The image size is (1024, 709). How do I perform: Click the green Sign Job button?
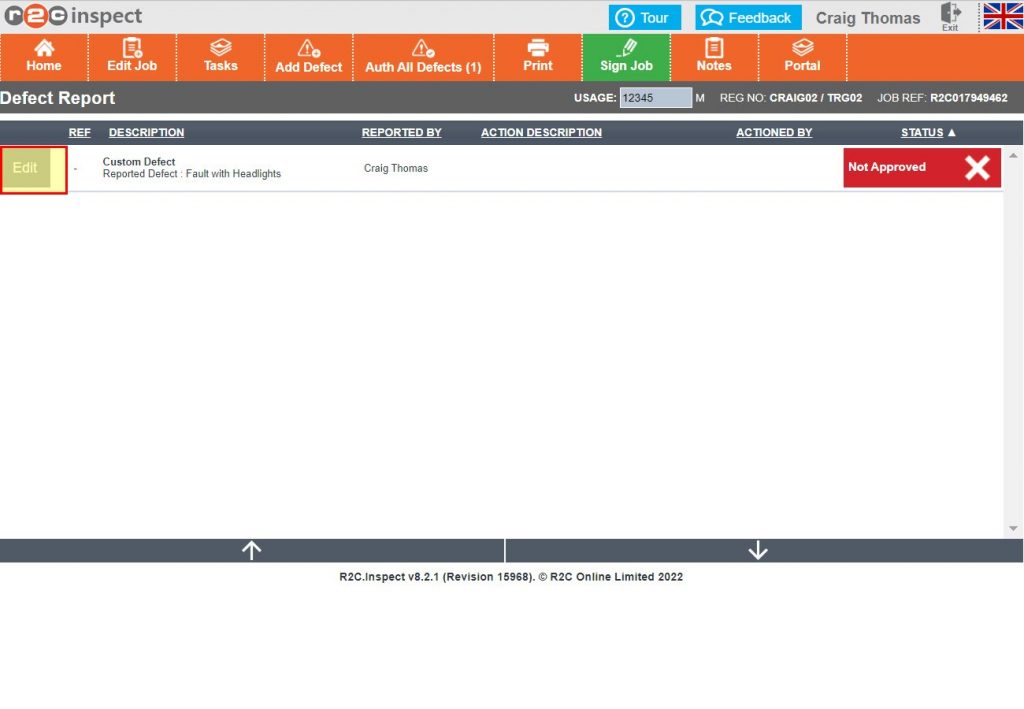tap(626, 57)
